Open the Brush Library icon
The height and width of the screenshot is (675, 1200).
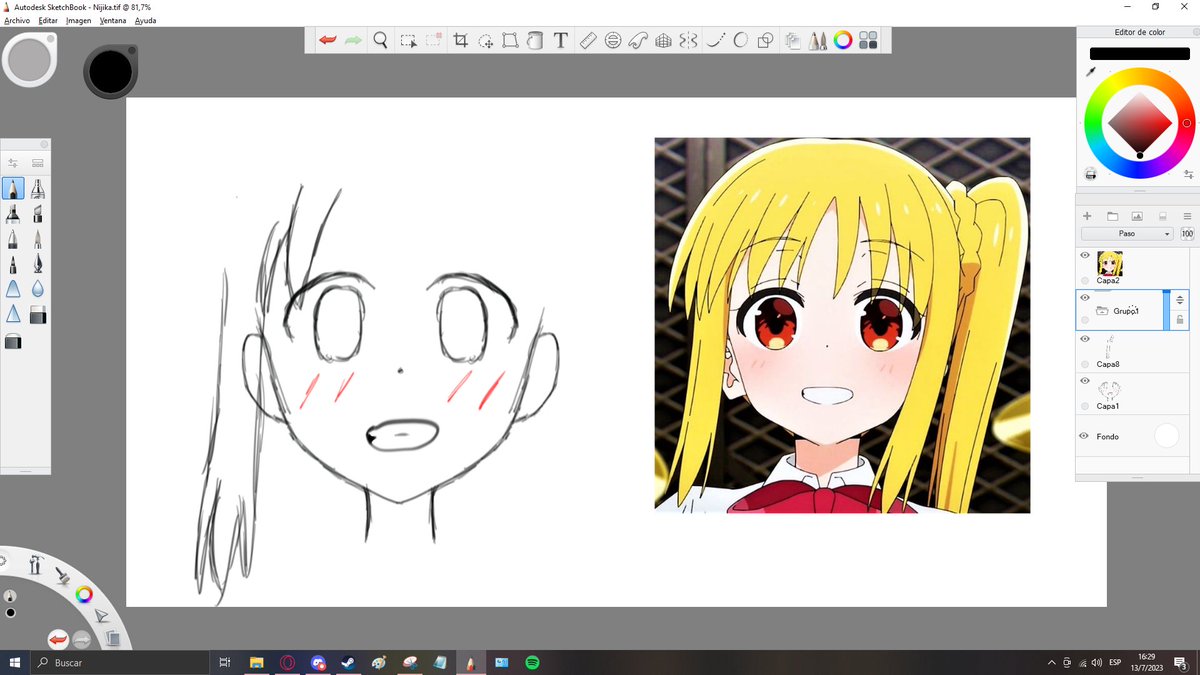coord(38,162)
